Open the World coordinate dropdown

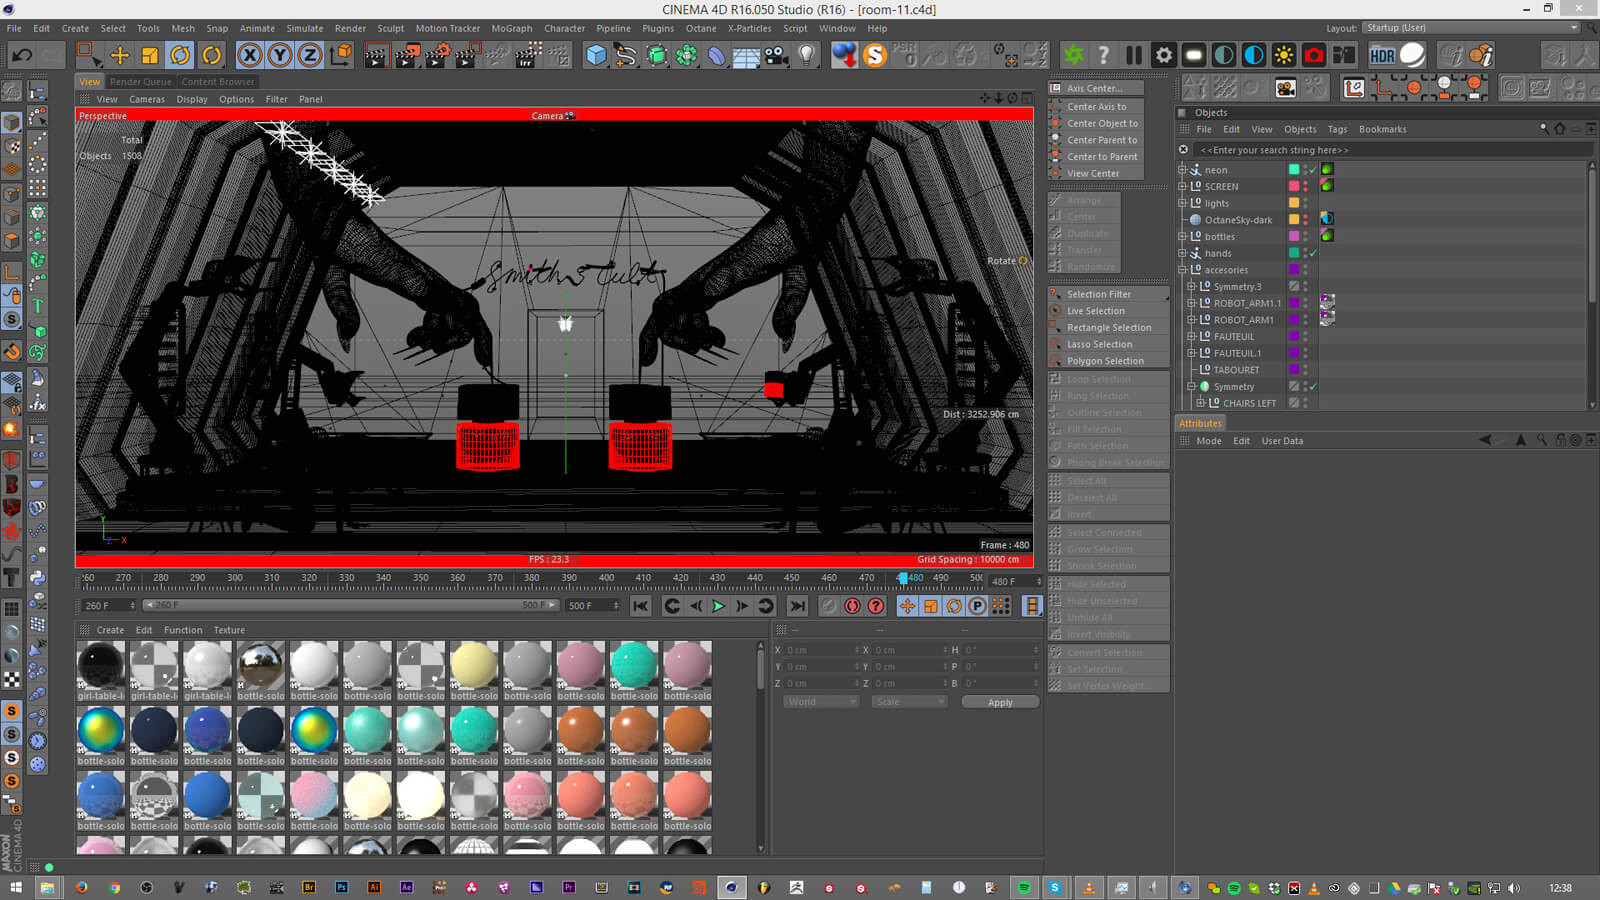(821, 702)
